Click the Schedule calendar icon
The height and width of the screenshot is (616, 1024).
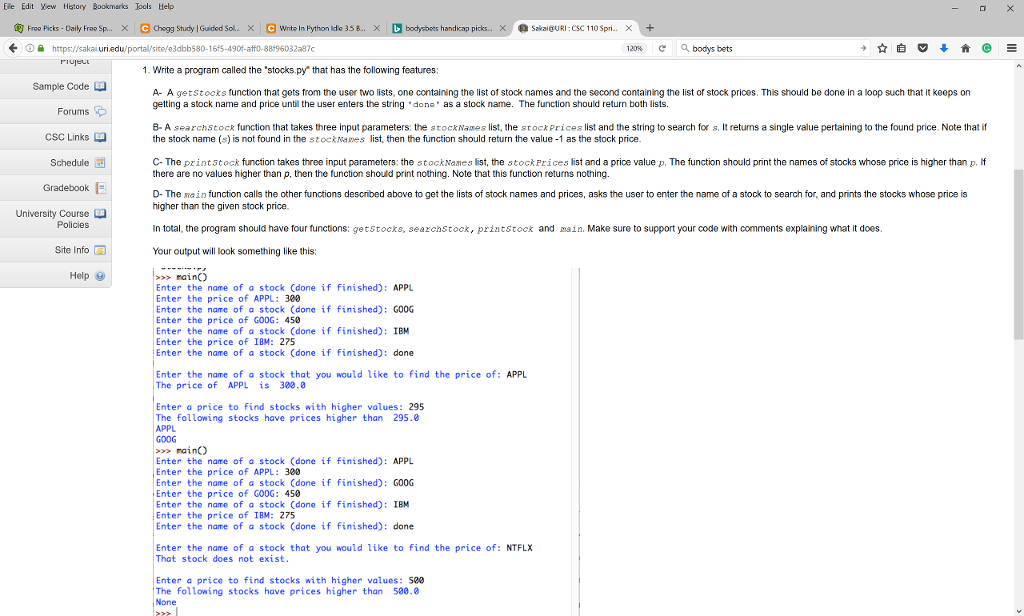pyautogui.click(x=98, y=162)
